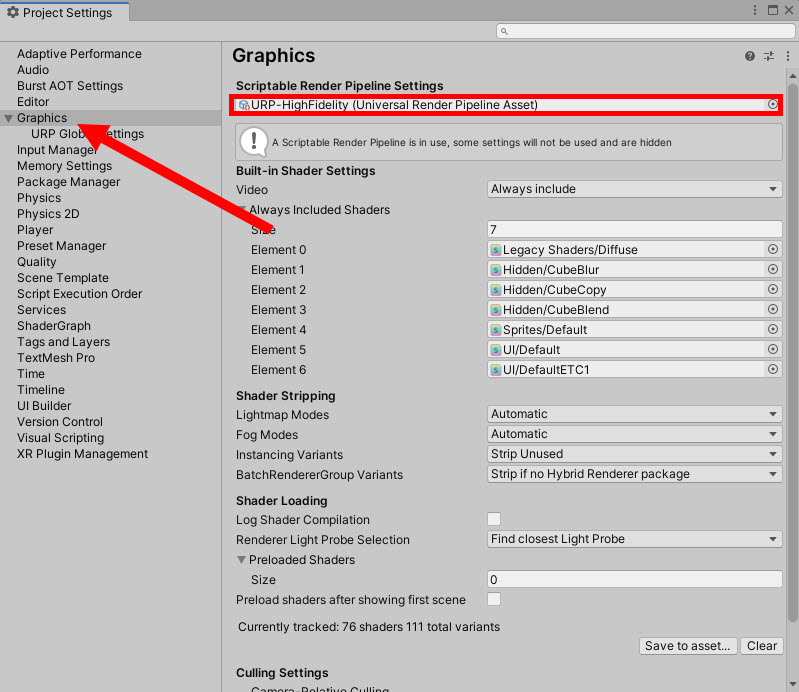
Task: Select Quality settings category
Action: pyautogui.click(x=37, y=262)
